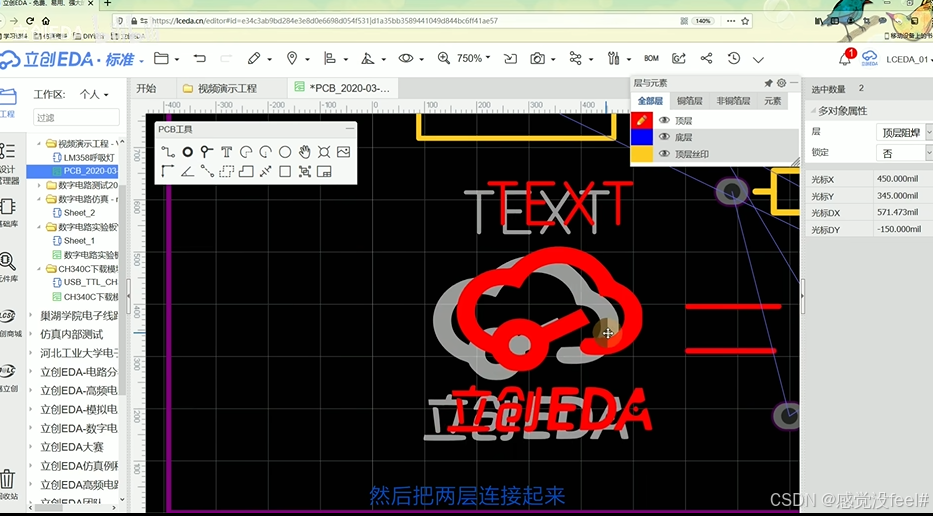Toggle visibility of the 底层 layer

pyautogui.click(x=664, y=137)
